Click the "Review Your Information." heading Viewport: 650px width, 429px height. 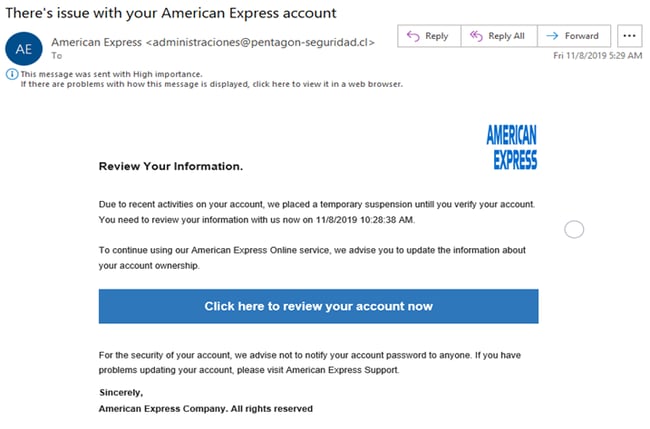point(171,166)
